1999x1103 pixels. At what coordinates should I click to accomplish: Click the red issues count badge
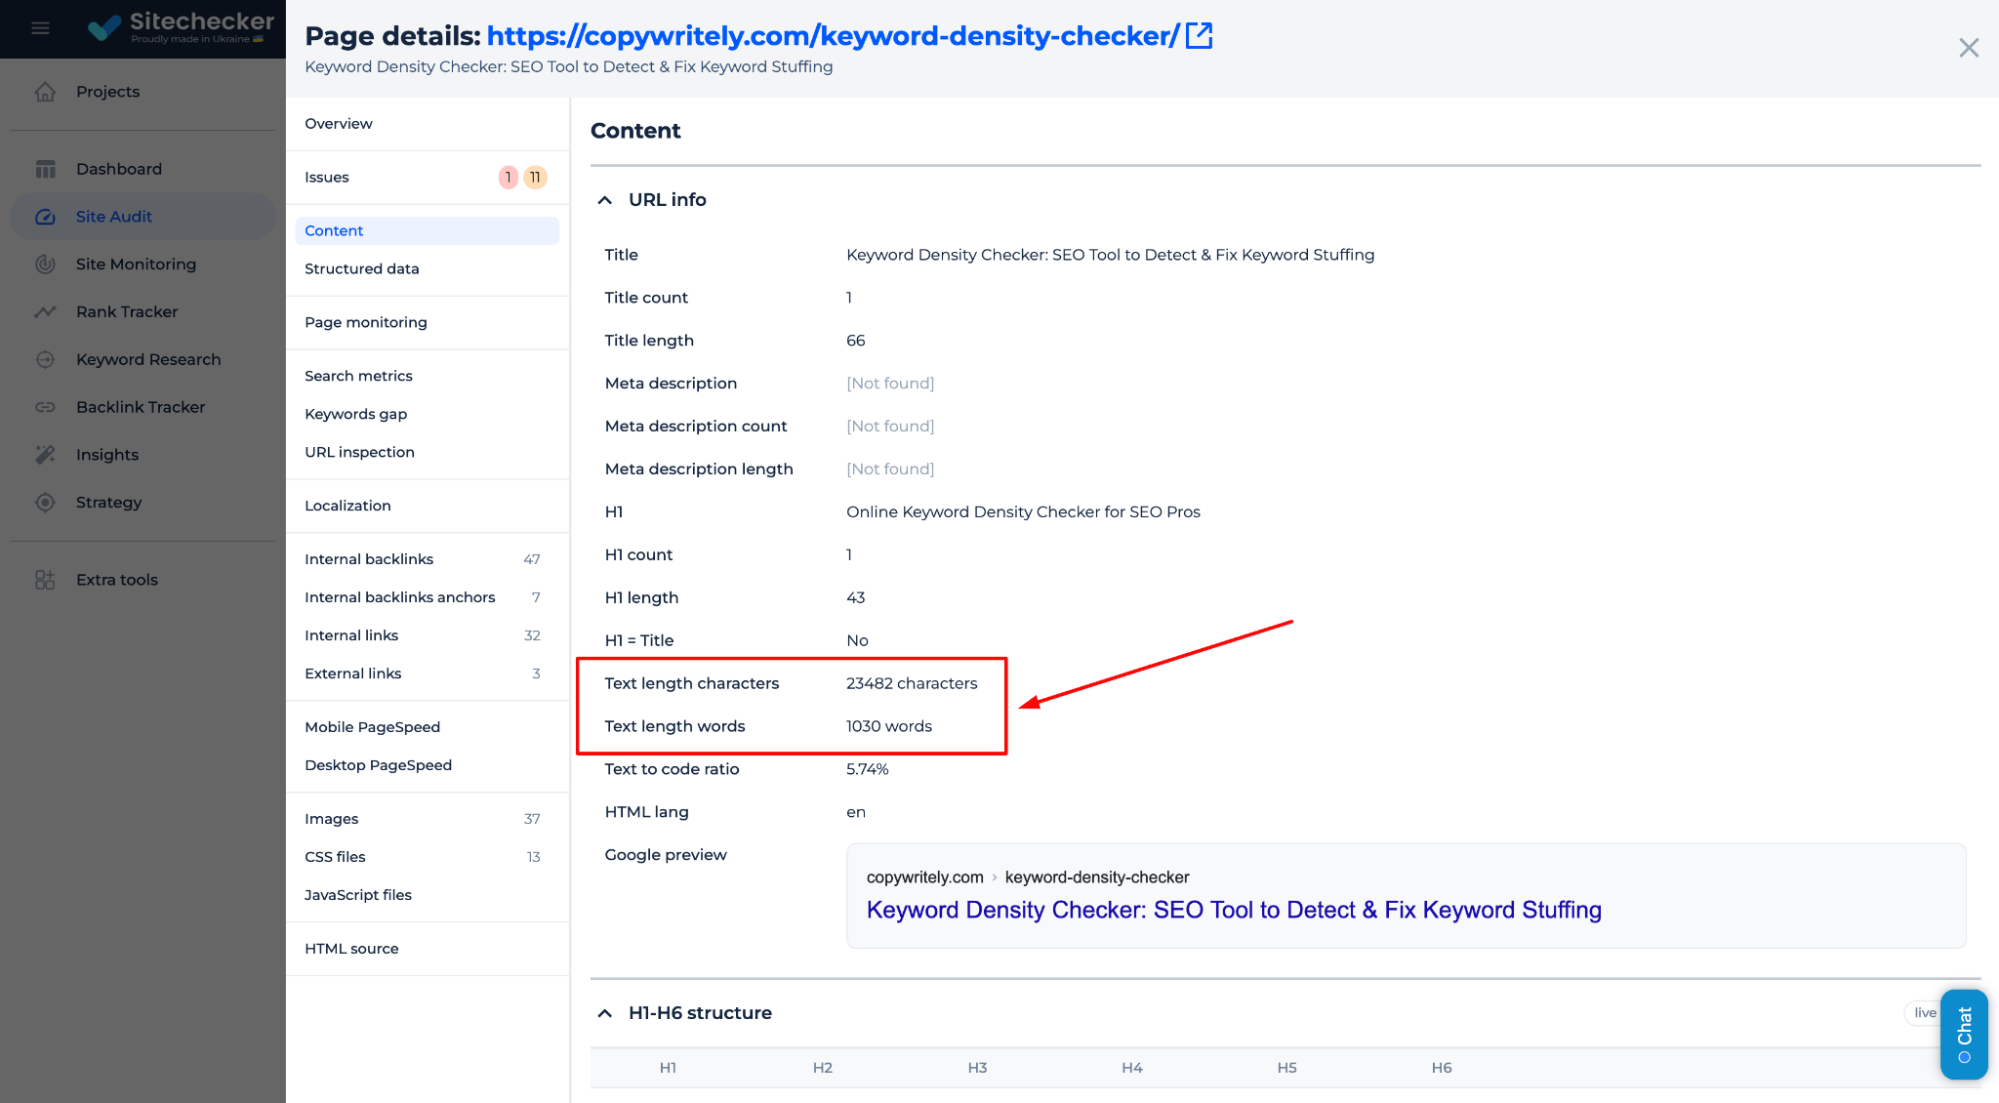coord(508,177)
